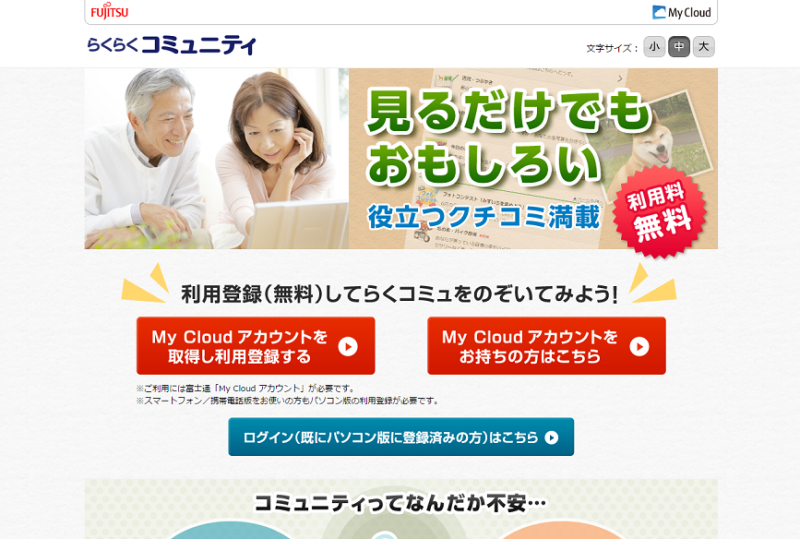
Task: Click the らくらくコミュニティ site logo
Action: pyautogui.click(x=171, y=46)
